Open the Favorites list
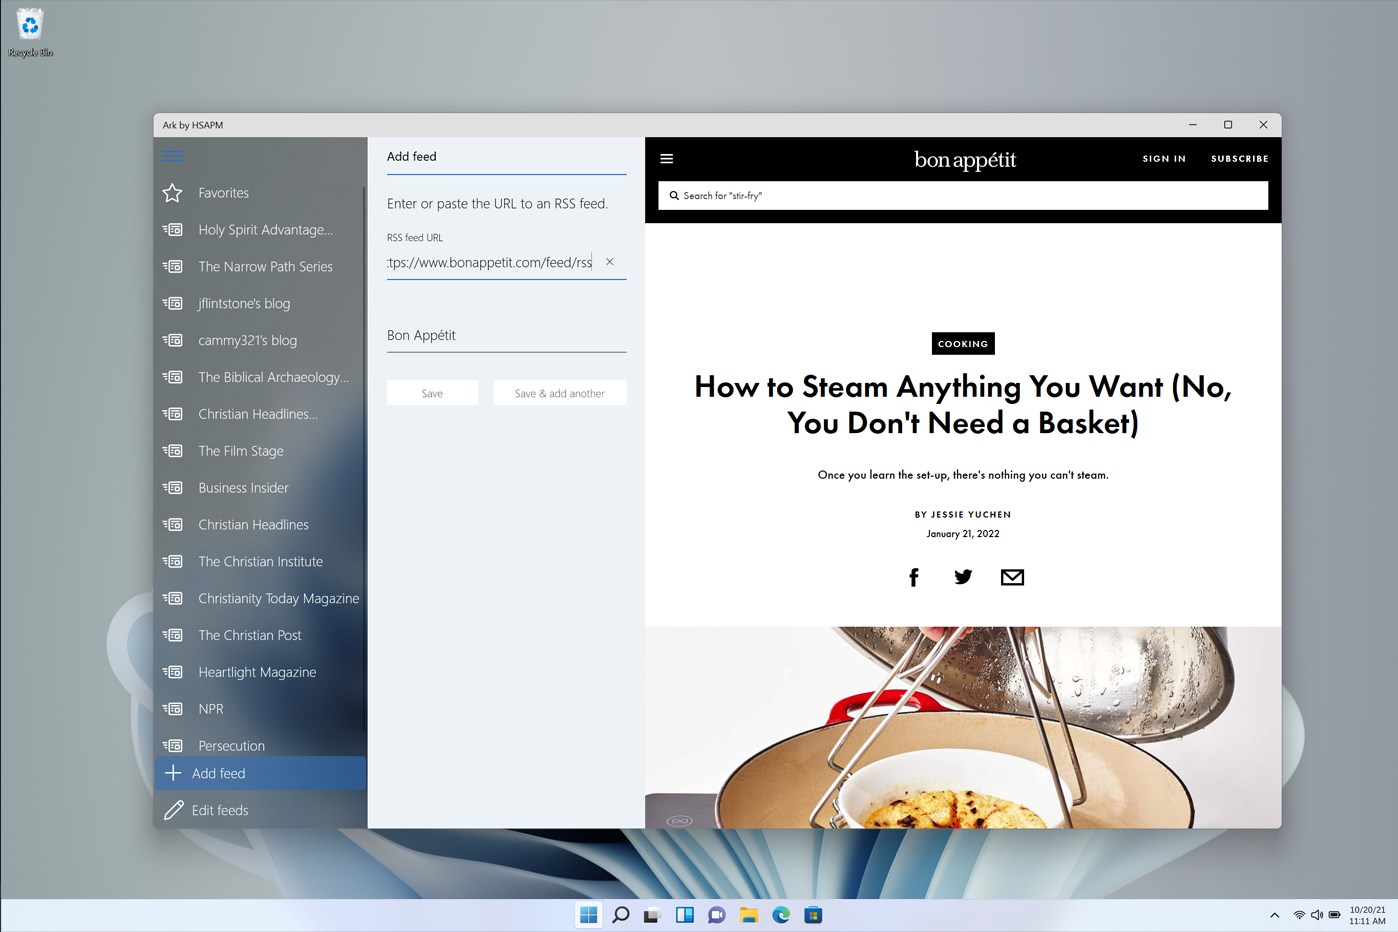The height and width of the screenshot is (932, 1398). click(260, 193)
